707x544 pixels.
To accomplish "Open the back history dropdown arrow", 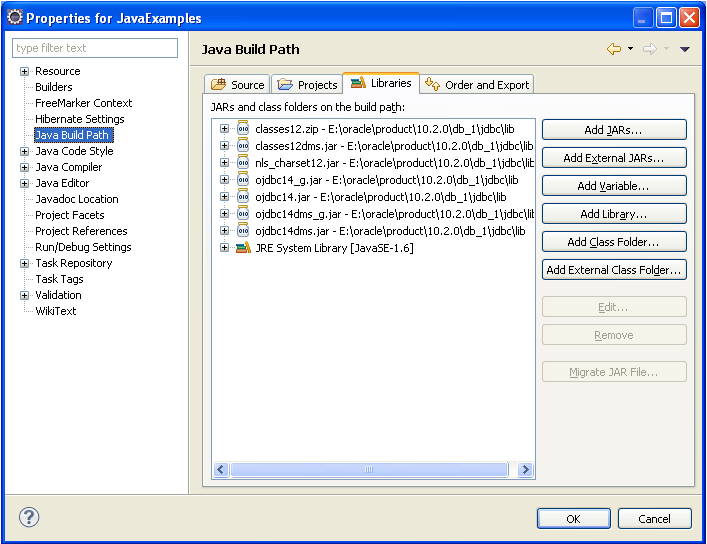I will [630, 49].
